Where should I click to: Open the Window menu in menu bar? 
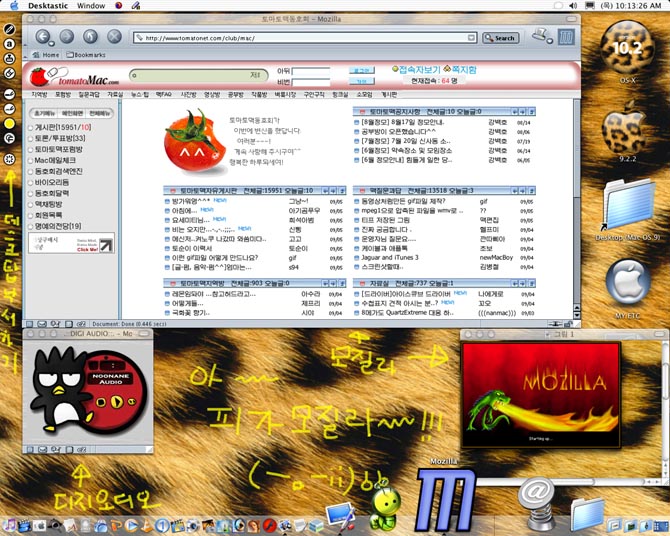(x=91, y=6)
